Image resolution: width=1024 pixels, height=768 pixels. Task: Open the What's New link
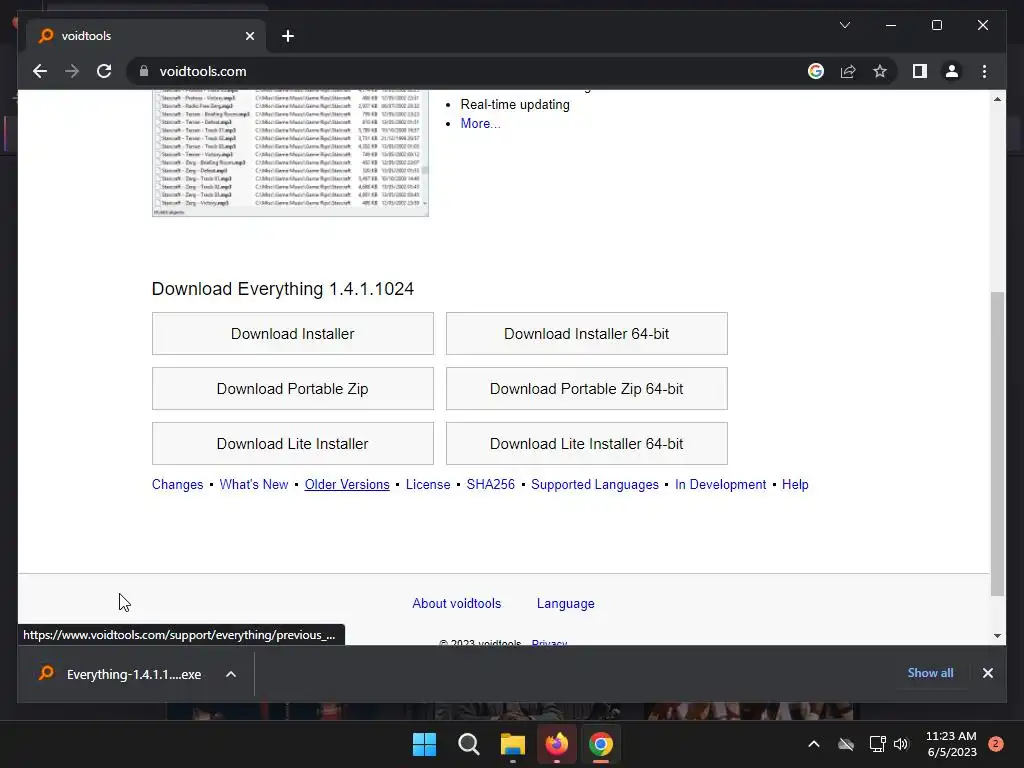253,485
